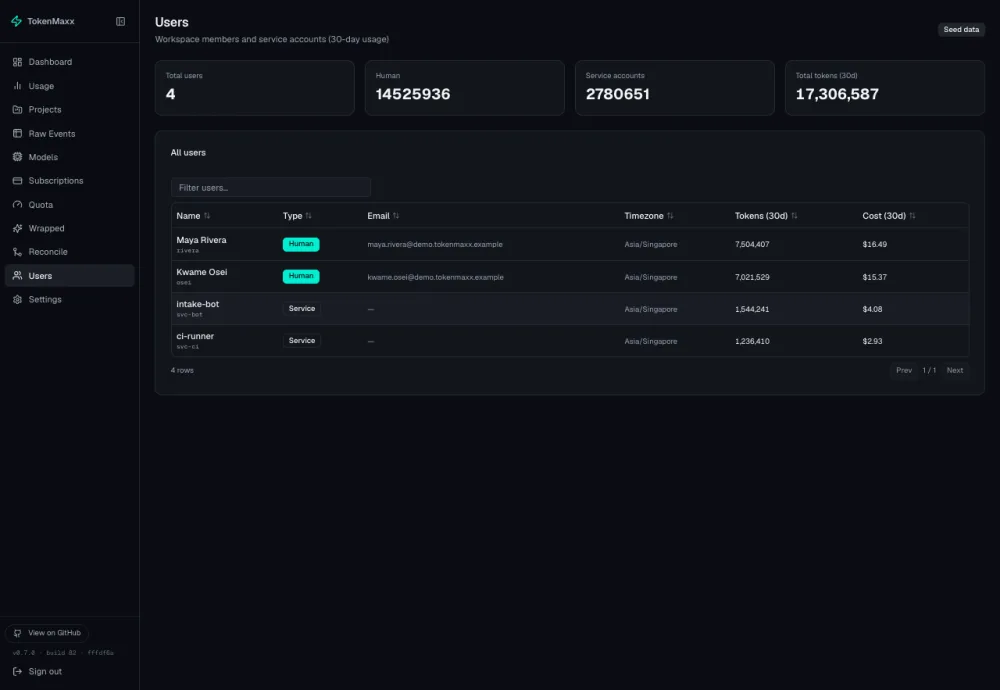Focus the Filter users input field

coord(270,187)
